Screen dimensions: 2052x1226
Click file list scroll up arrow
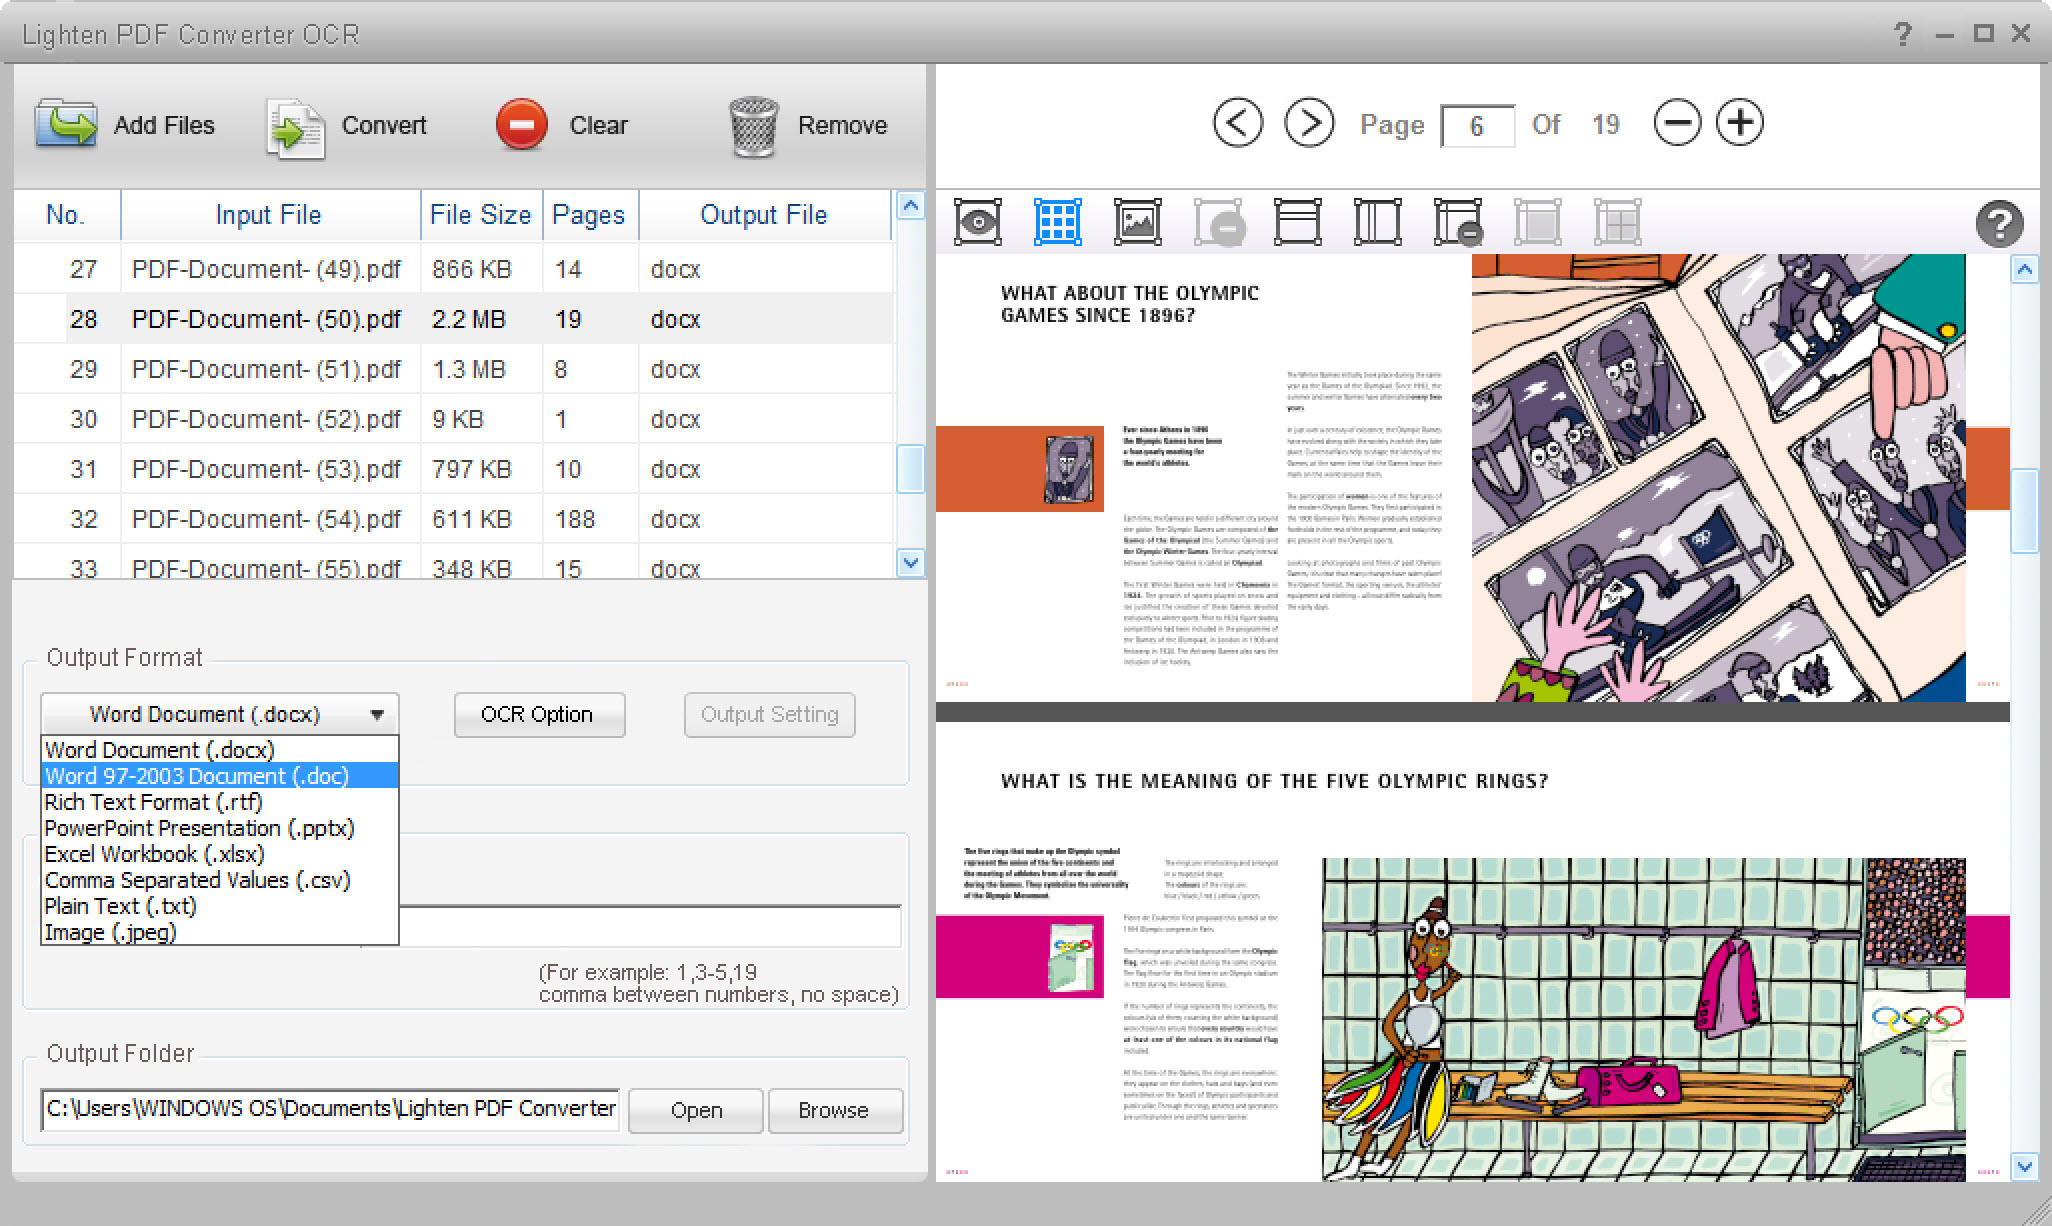click(x=910, y=206)
